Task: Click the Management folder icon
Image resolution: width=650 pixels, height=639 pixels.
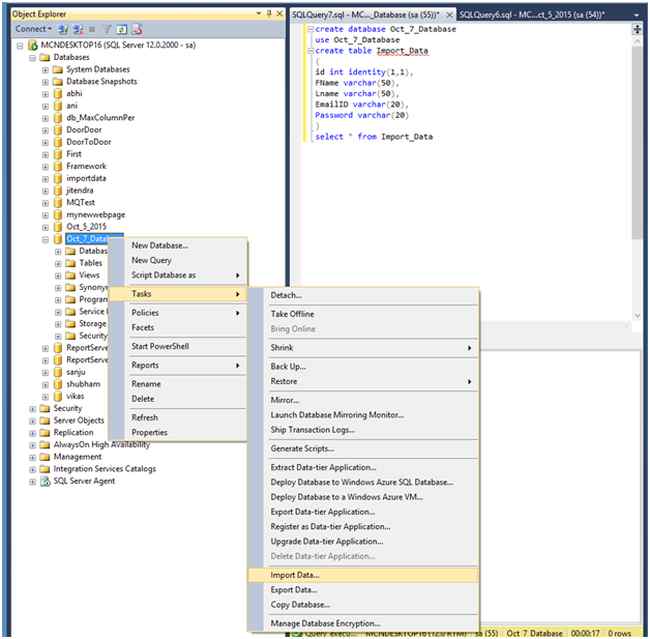Action: (x=44, y=457)
